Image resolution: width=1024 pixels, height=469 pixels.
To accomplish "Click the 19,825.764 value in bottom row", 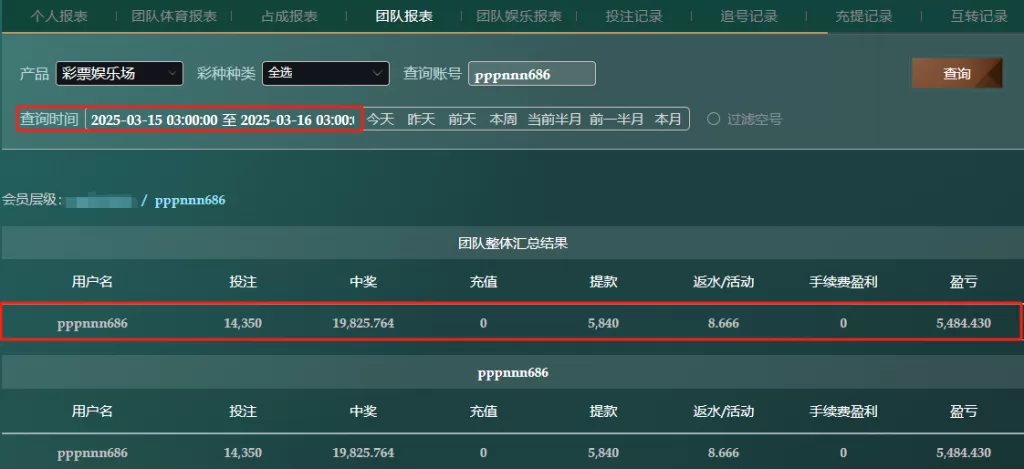I will (x=363, y=453).
